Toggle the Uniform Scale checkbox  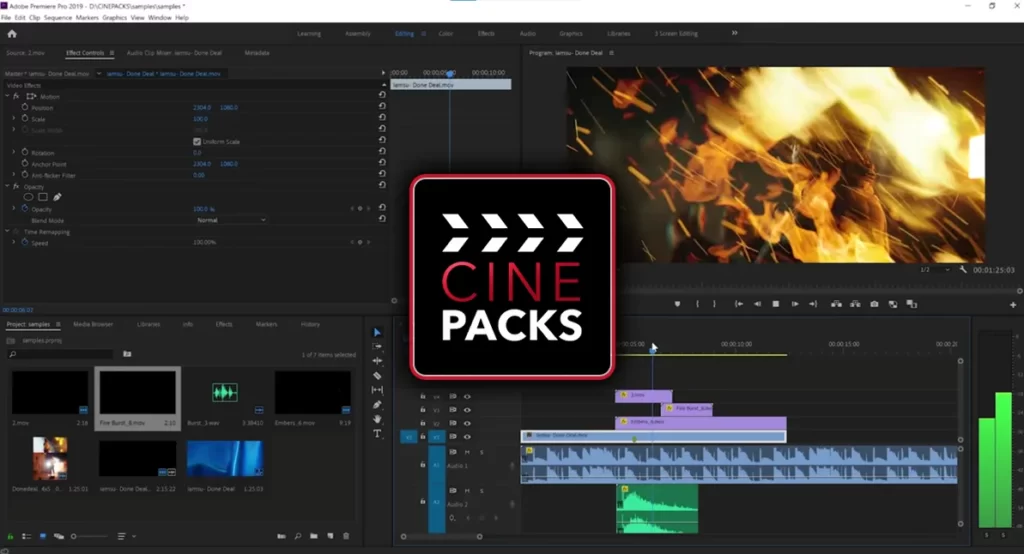197,141
